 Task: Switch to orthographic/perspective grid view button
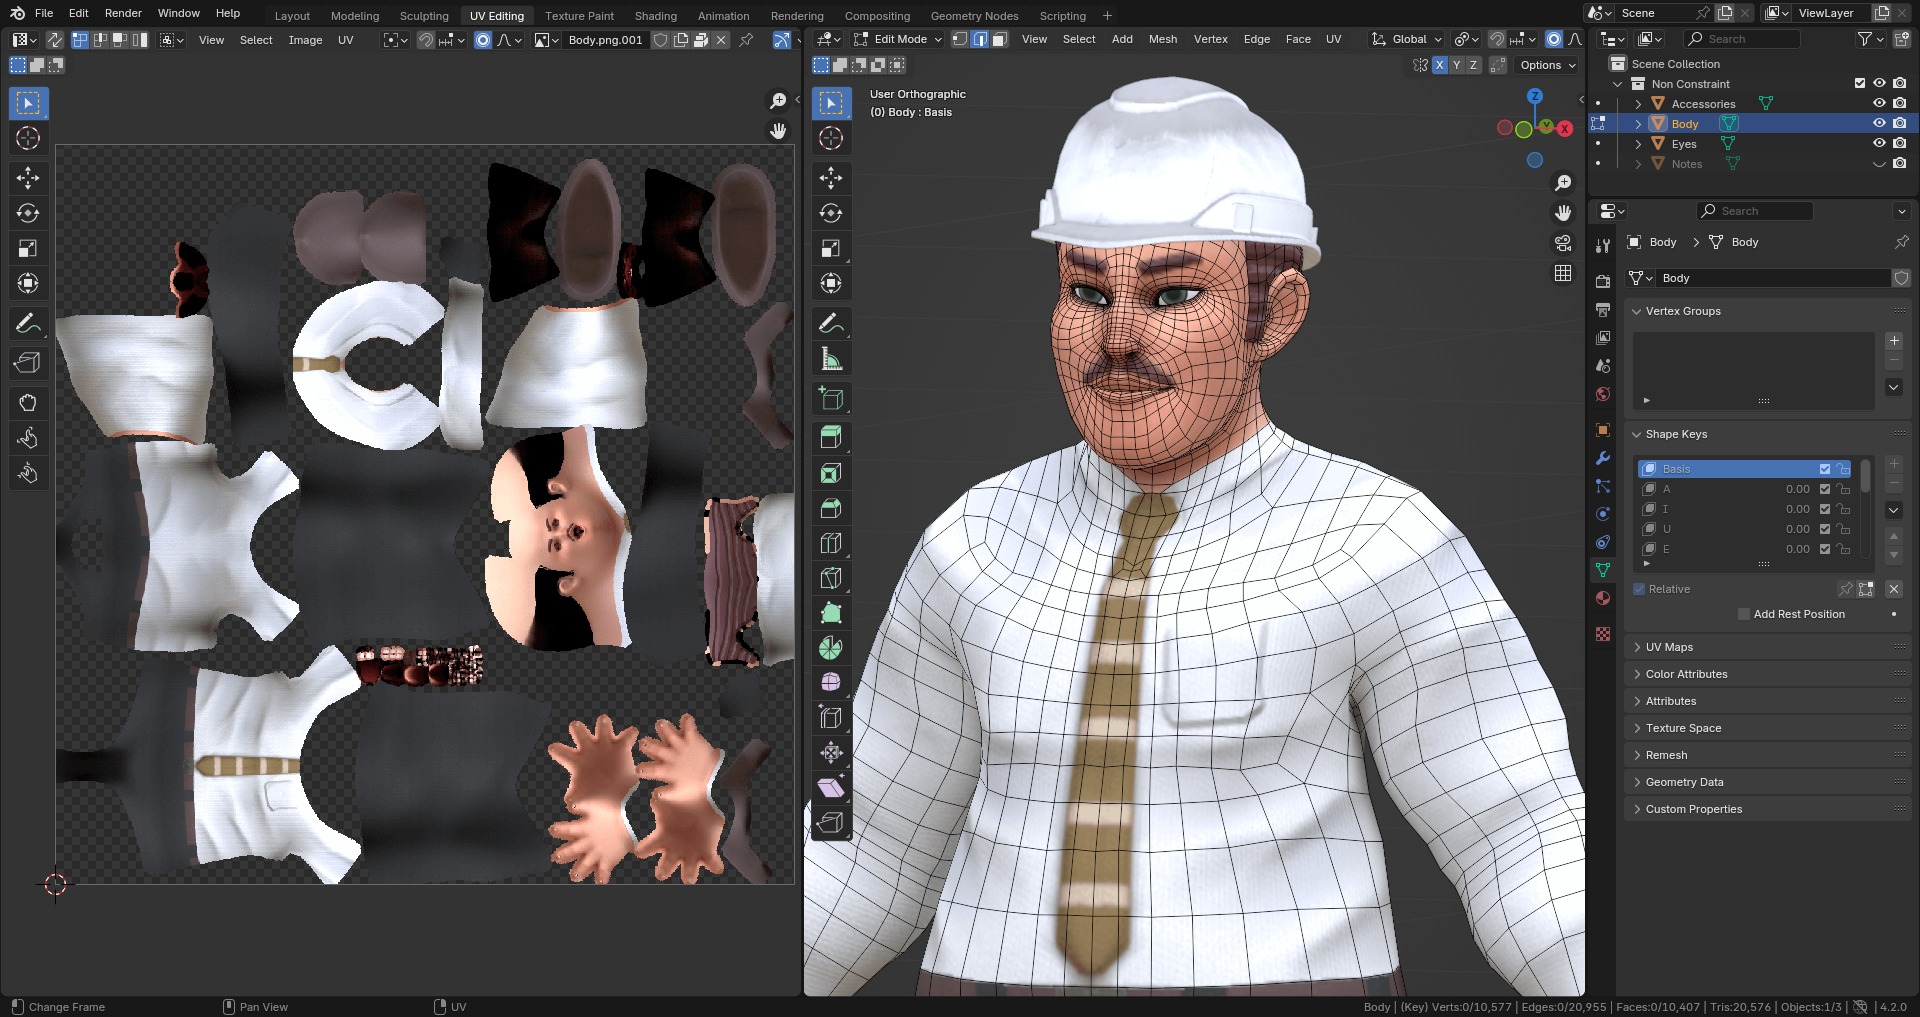coord(1563,273)
